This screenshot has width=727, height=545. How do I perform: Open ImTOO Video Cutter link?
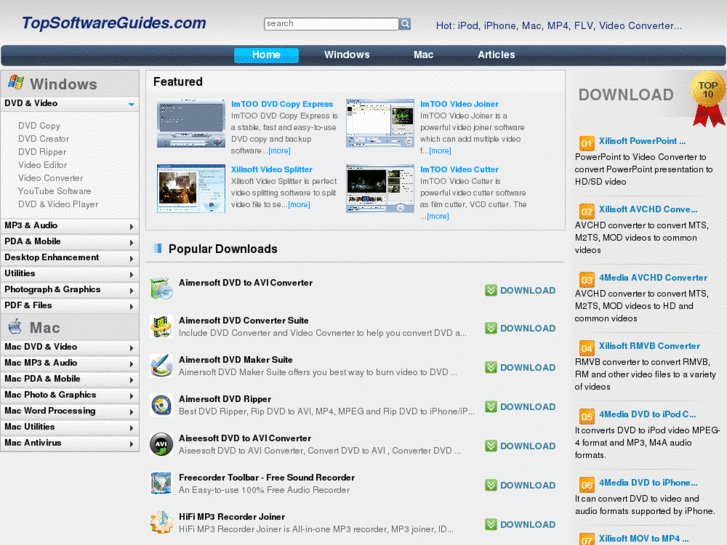click(x=459, y=169)
